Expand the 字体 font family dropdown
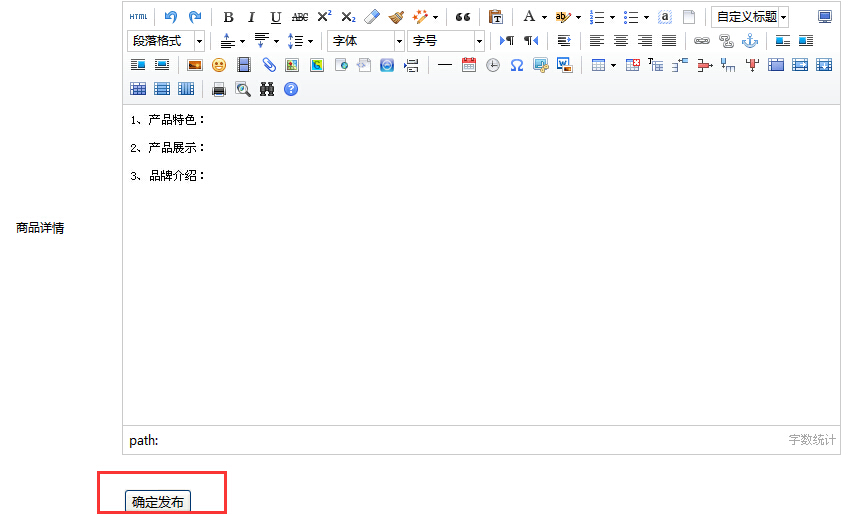This screenshot has height=516, width=848. pyautogui.click(x=366, y=41)
